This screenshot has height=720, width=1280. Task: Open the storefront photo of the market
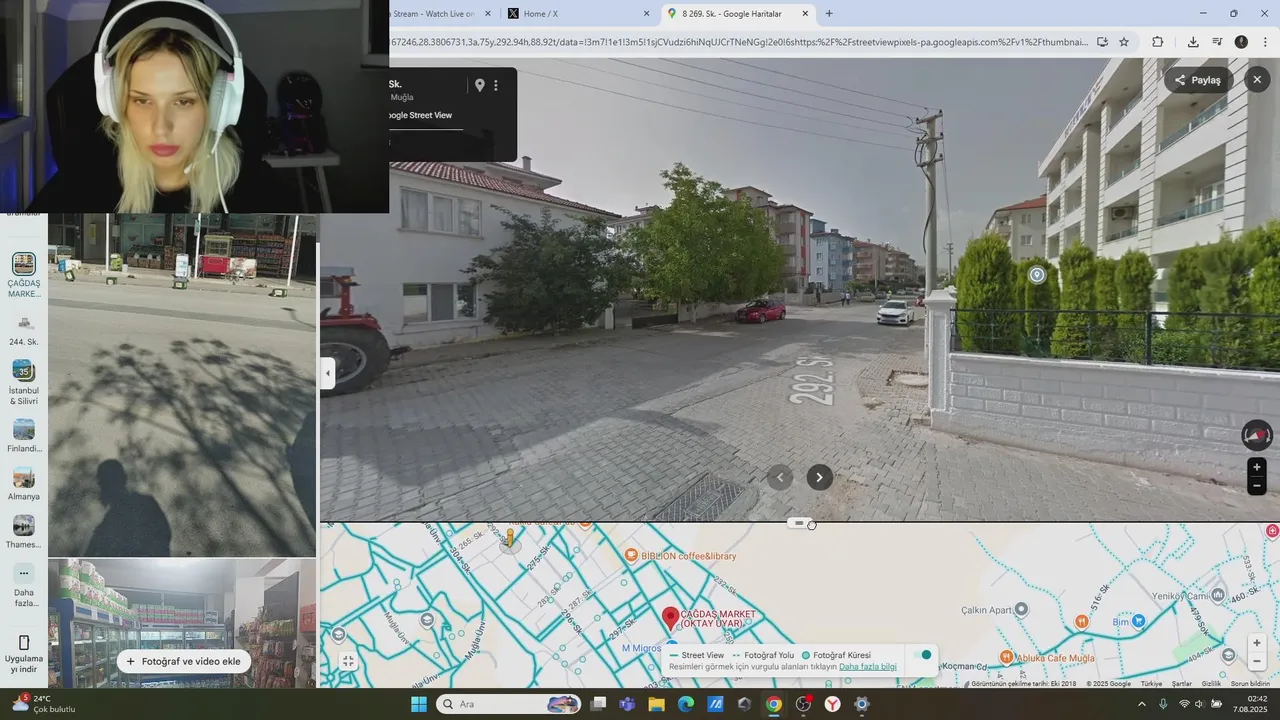click(182, 385)
